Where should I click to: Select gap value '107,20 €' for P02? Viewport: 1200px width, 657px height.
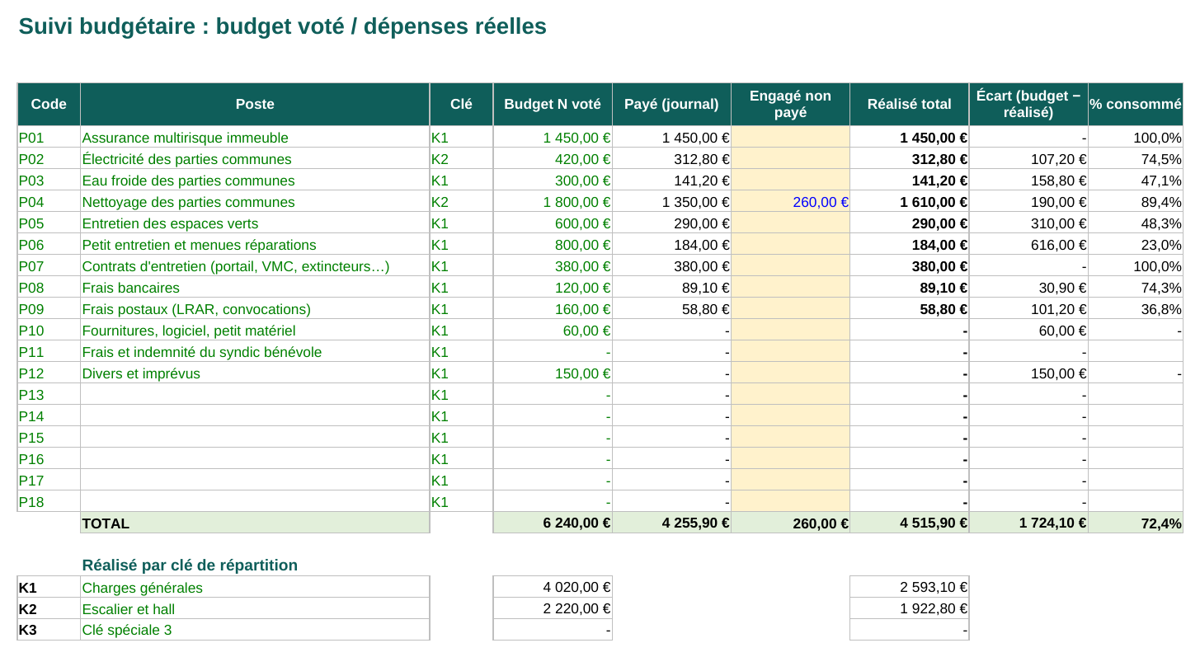click(x=1028, y=159)
